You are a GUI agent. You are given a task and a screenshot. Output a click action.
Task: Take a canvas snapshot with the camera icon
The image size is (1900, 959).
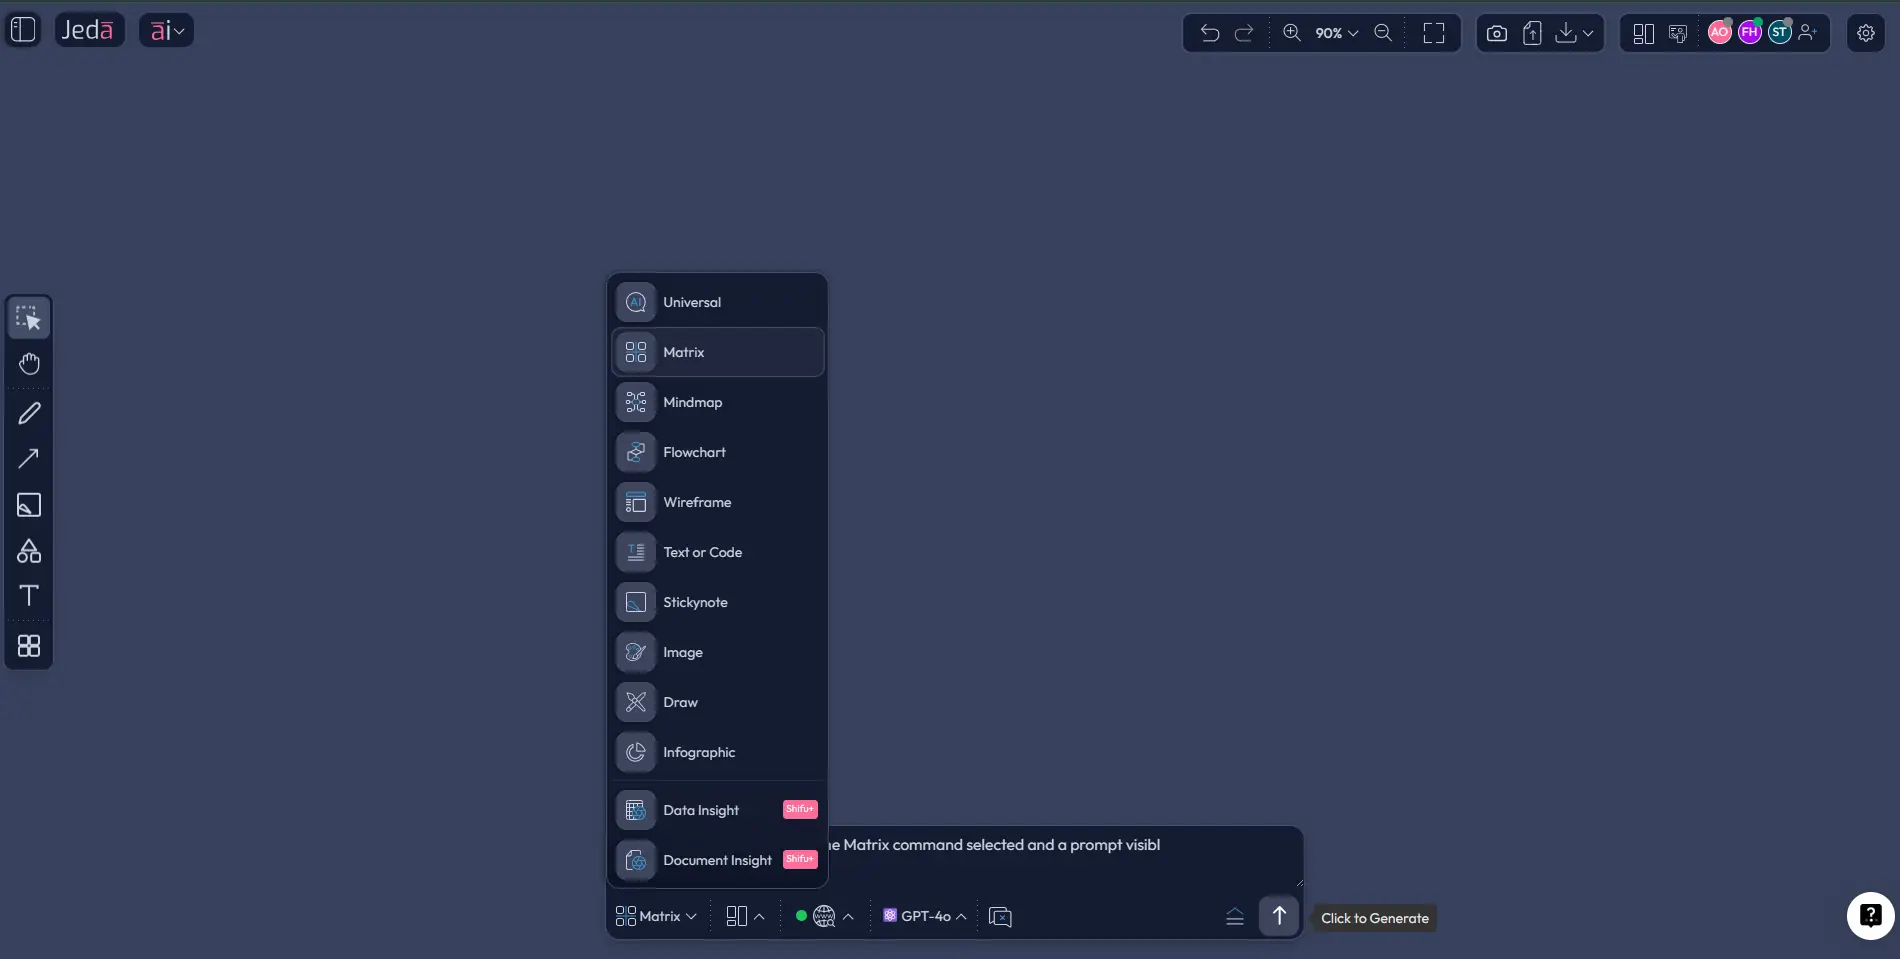(x=1497, y=33)
